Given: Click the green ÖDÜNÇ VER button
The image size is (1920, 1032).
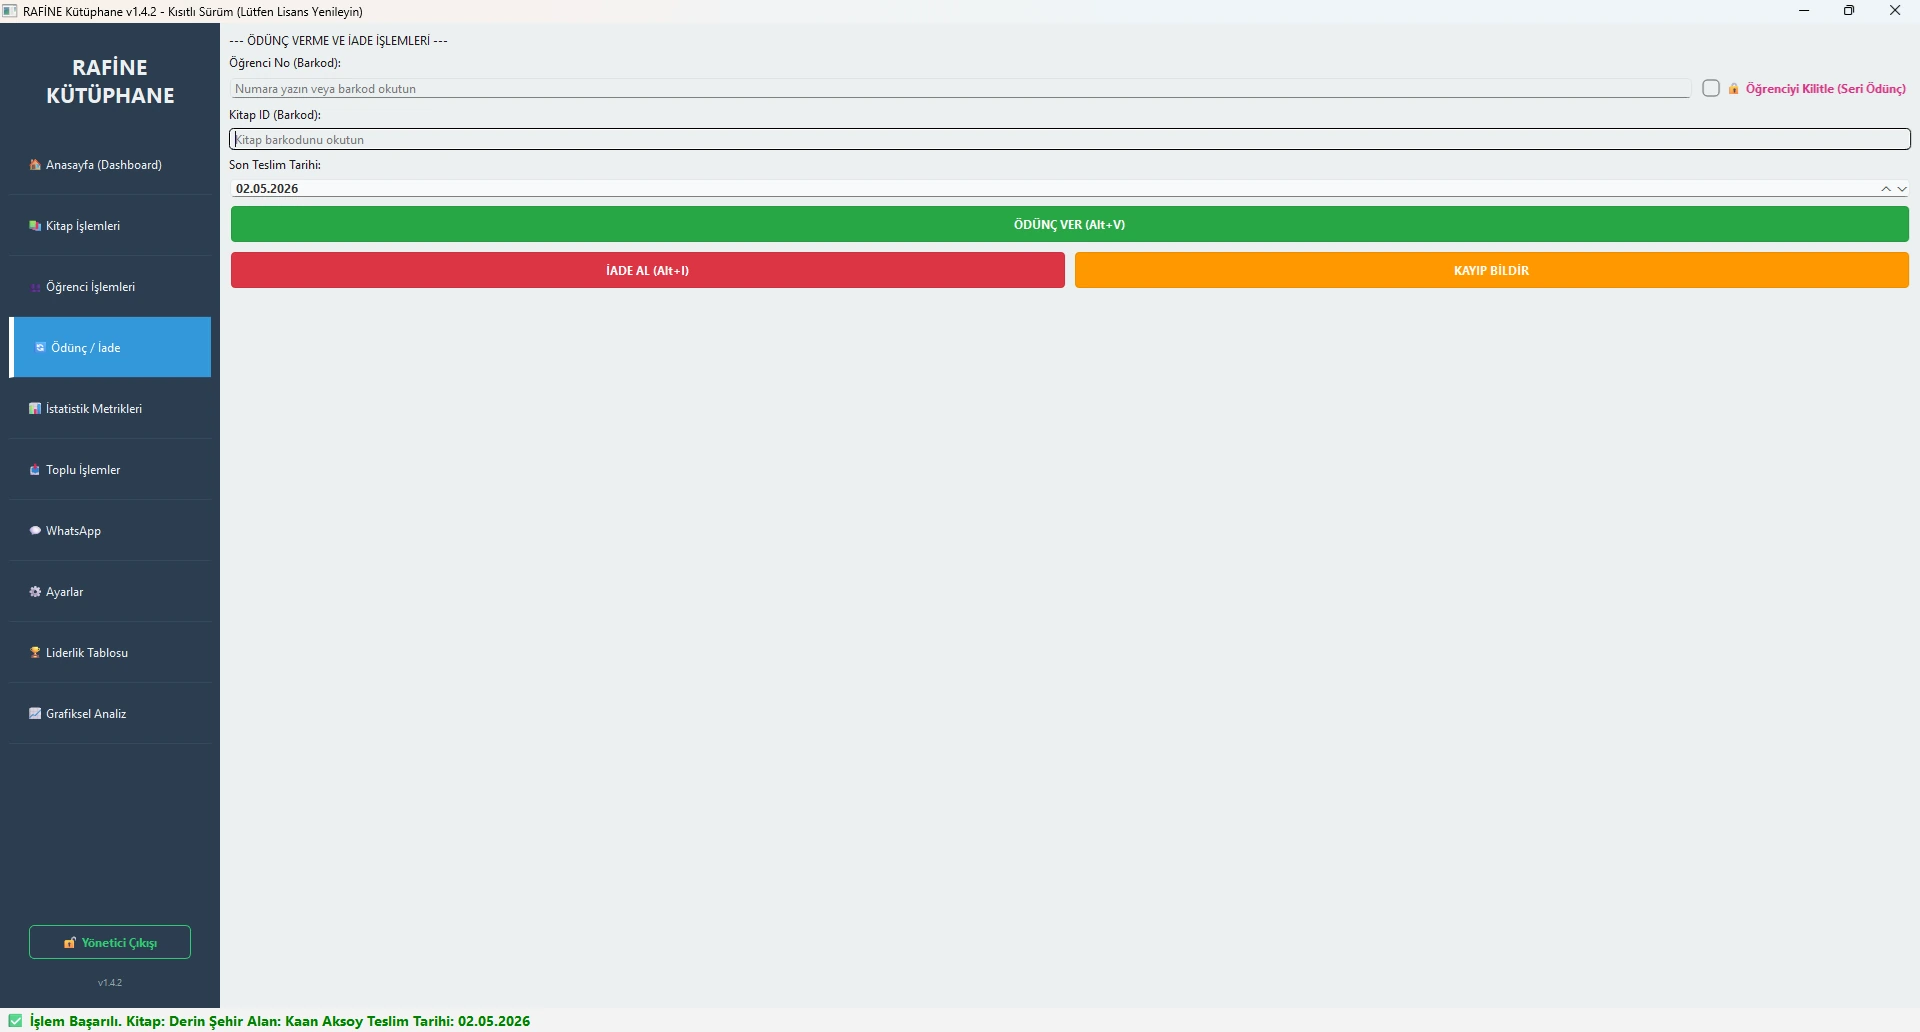Looking at the screenshot, I should [x=1070, y=225].
